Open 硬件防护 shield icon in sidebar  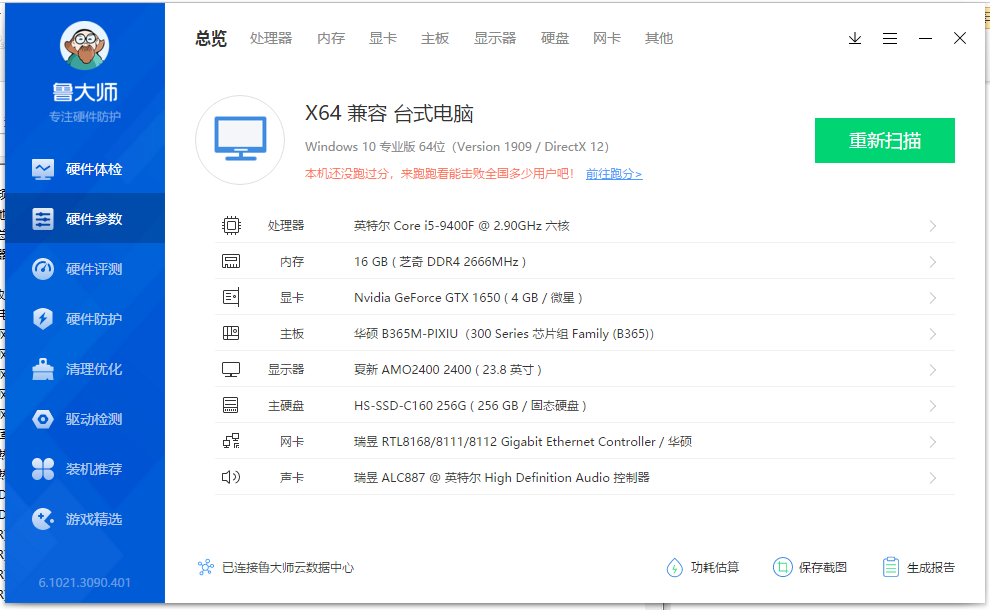click(x=43, y=319)
